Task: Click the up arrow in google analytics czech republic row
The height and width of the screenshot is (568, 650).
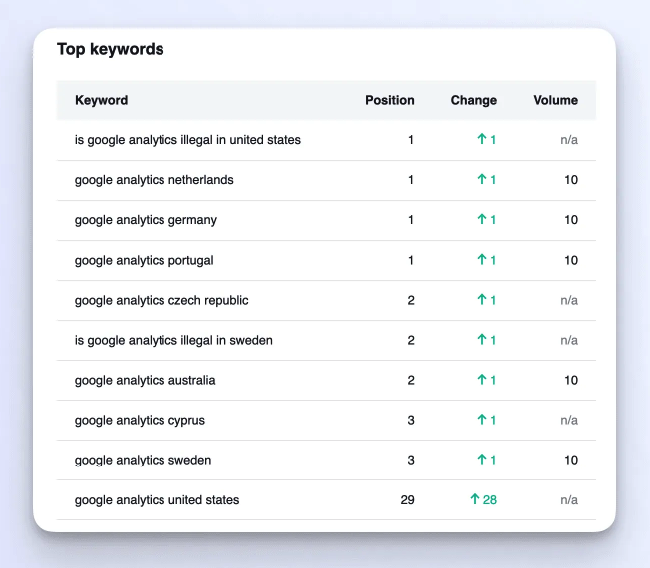Action: [481, 300]
